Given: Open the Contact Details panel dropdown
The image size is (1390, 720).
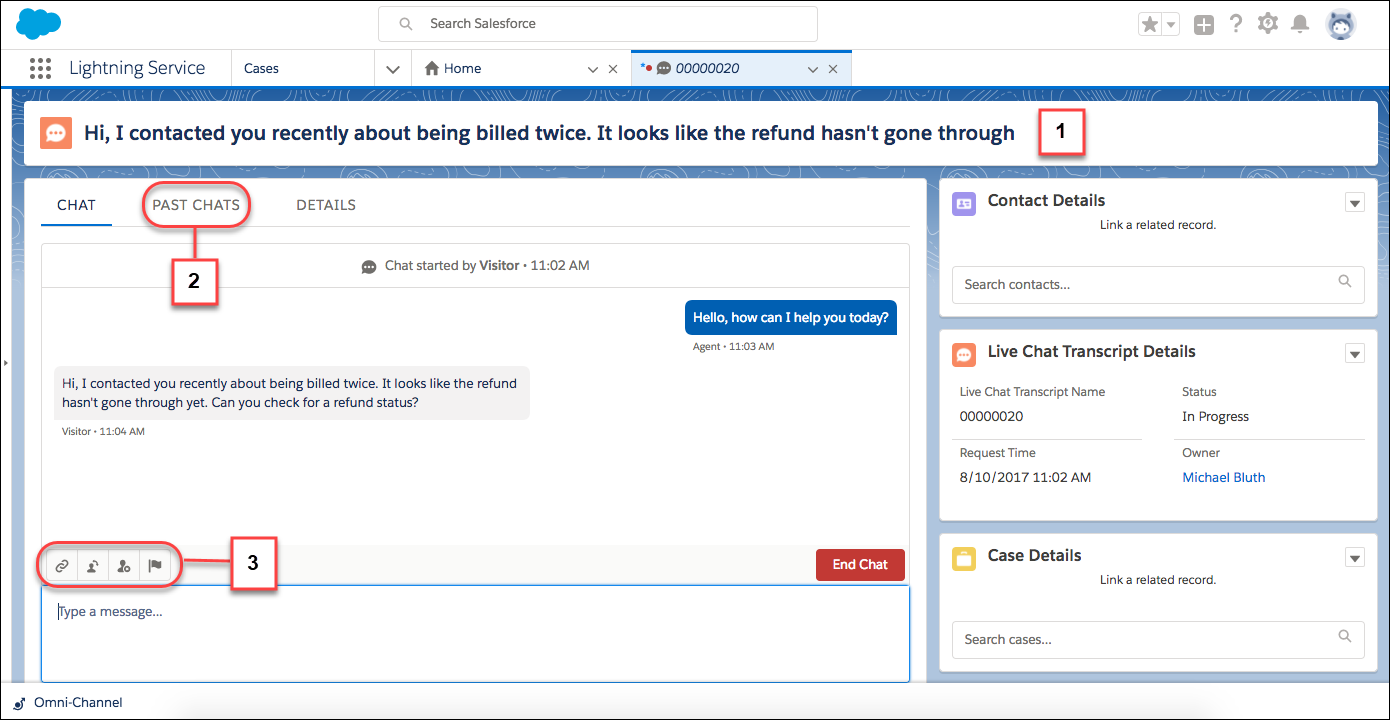Looking at the screenshot, I should point(1355,202).
